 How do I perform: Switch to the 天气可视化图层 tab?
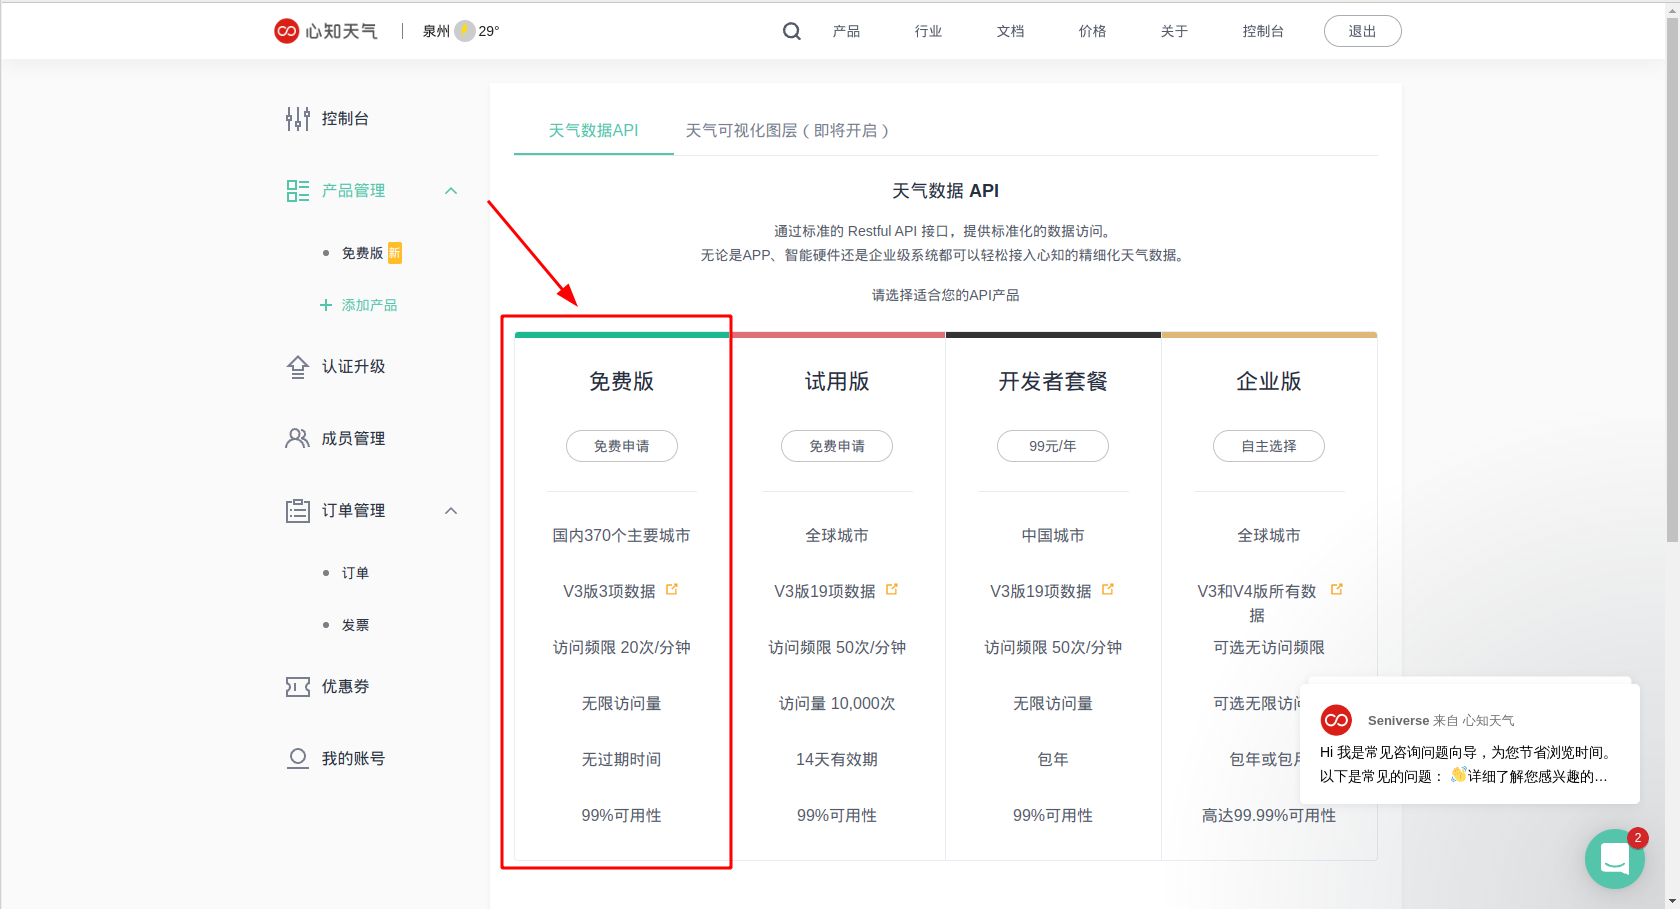coord(788,130)
